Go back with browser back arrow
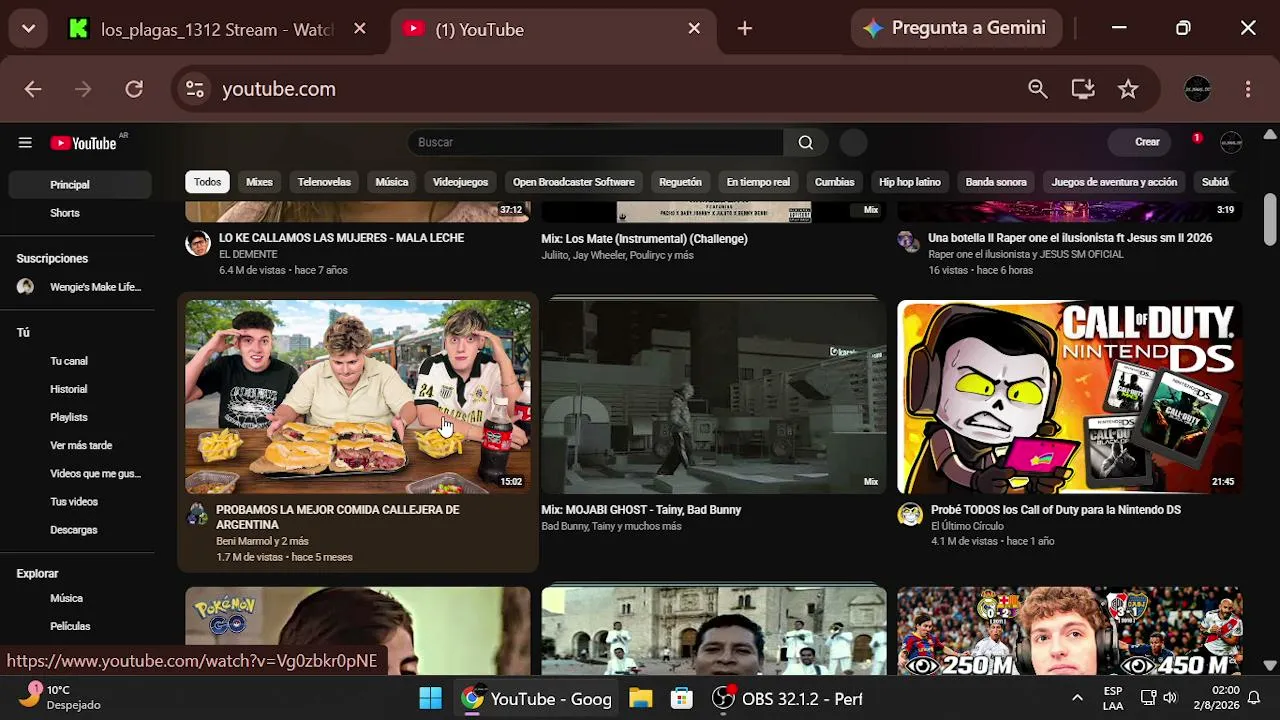Screen dimensions: 1280x720 [x=33, y=89]
